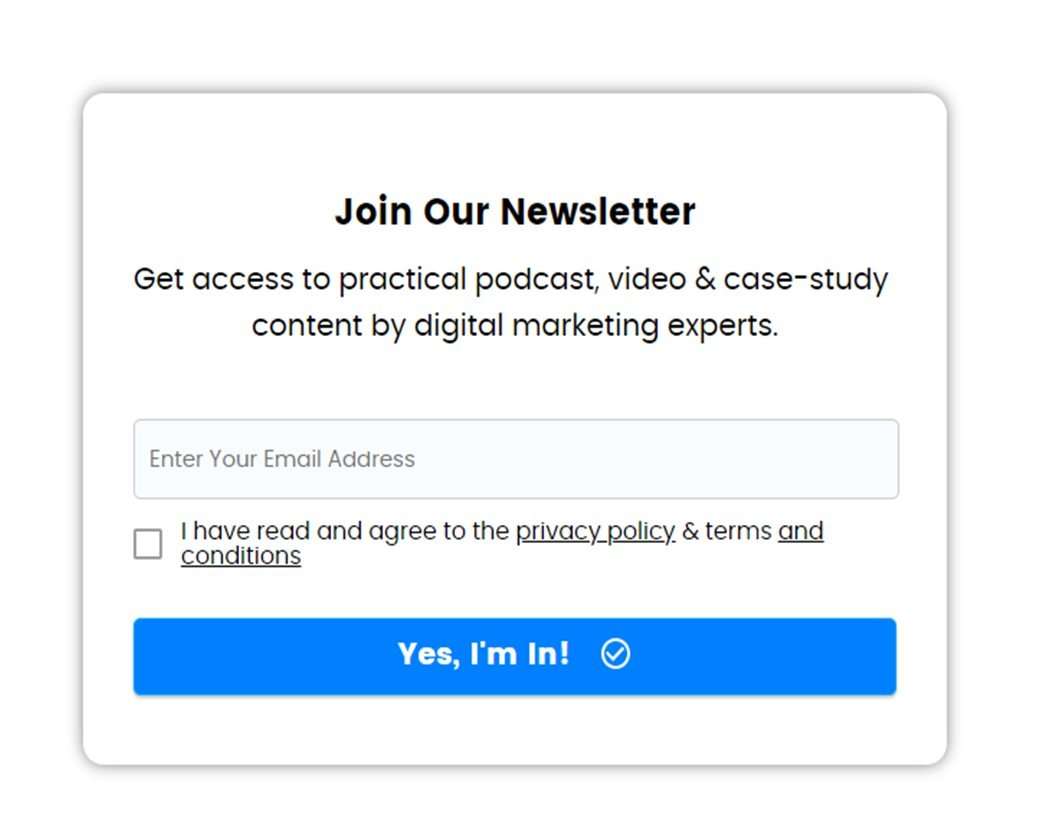The height and width of the screenshot is (816, 1040).
Task: Click the 'content by digital marketing experts' line
Action: click(x=515, y=326)
